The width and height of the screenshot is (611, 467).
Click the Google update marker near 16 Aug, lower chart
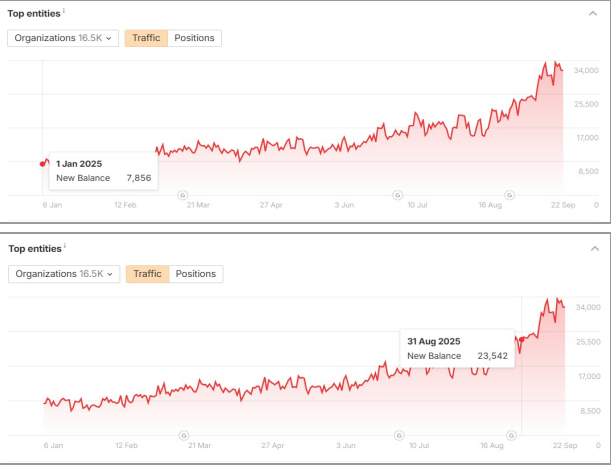[x=514, y=435]
